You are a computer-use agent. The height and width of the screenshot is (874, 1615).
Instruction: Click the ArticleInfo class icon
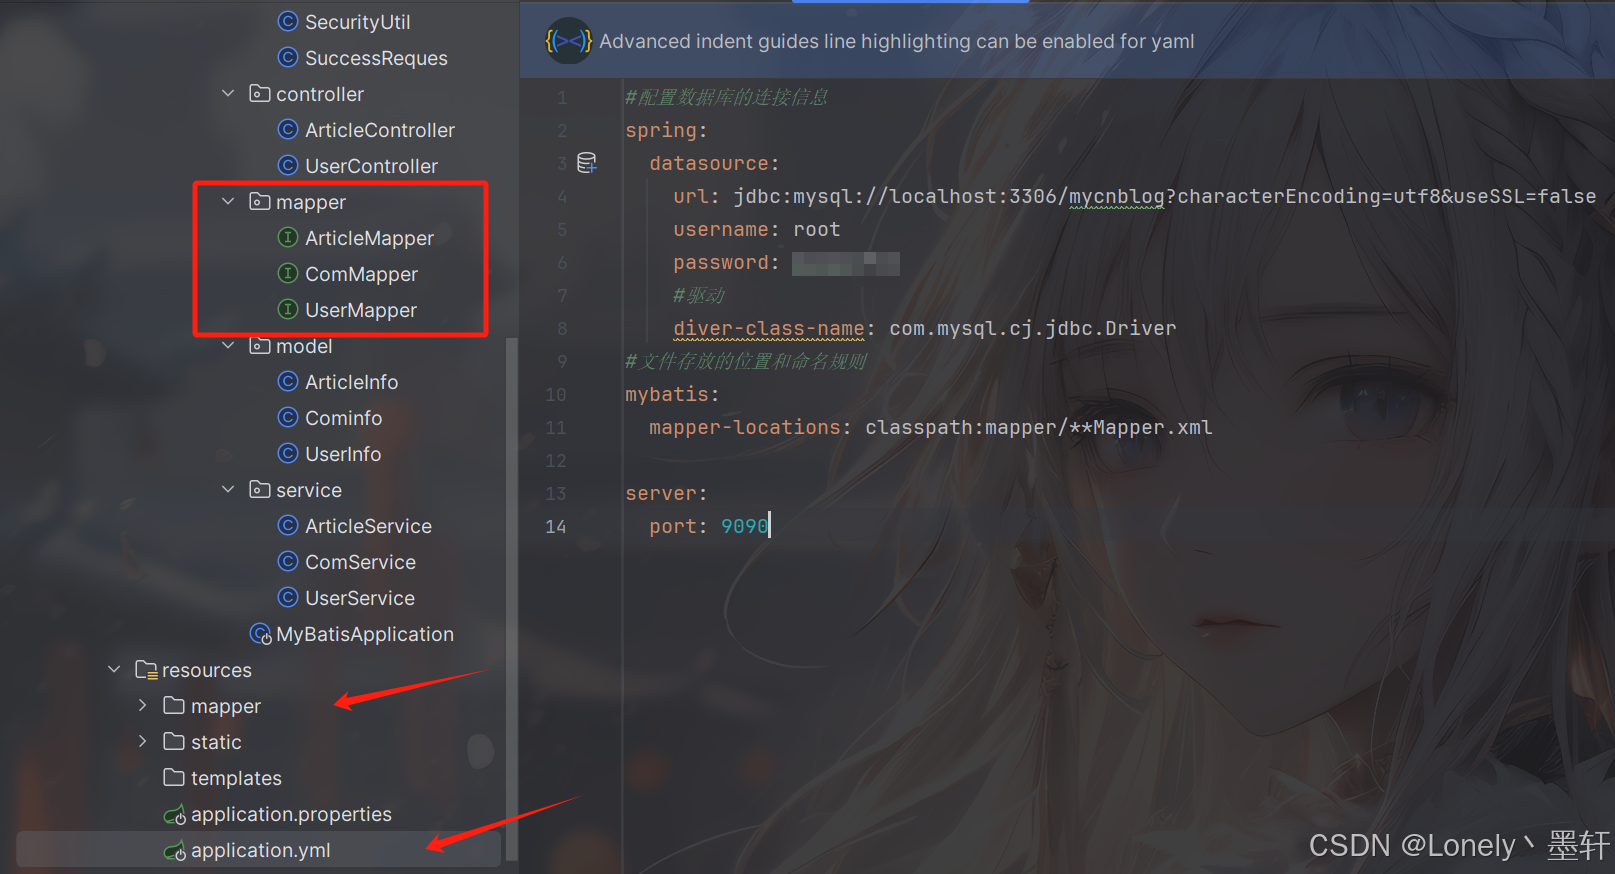[x=288, y=381]
